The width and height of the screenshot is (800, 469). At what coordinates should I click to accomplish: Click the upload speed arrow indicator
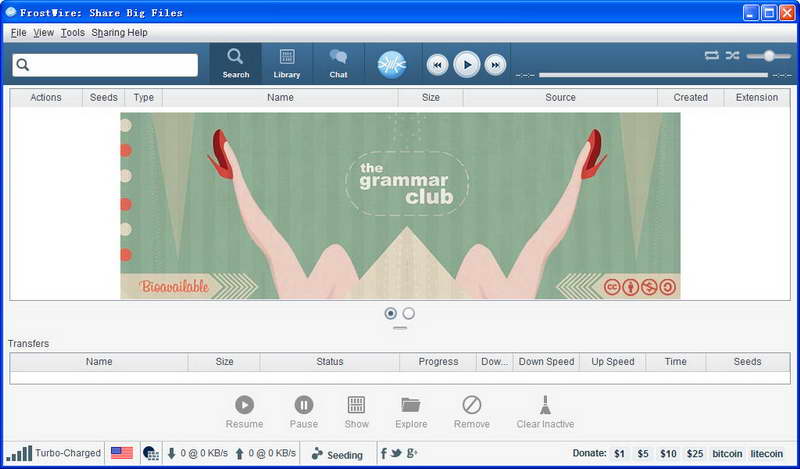tap(239, 453)
